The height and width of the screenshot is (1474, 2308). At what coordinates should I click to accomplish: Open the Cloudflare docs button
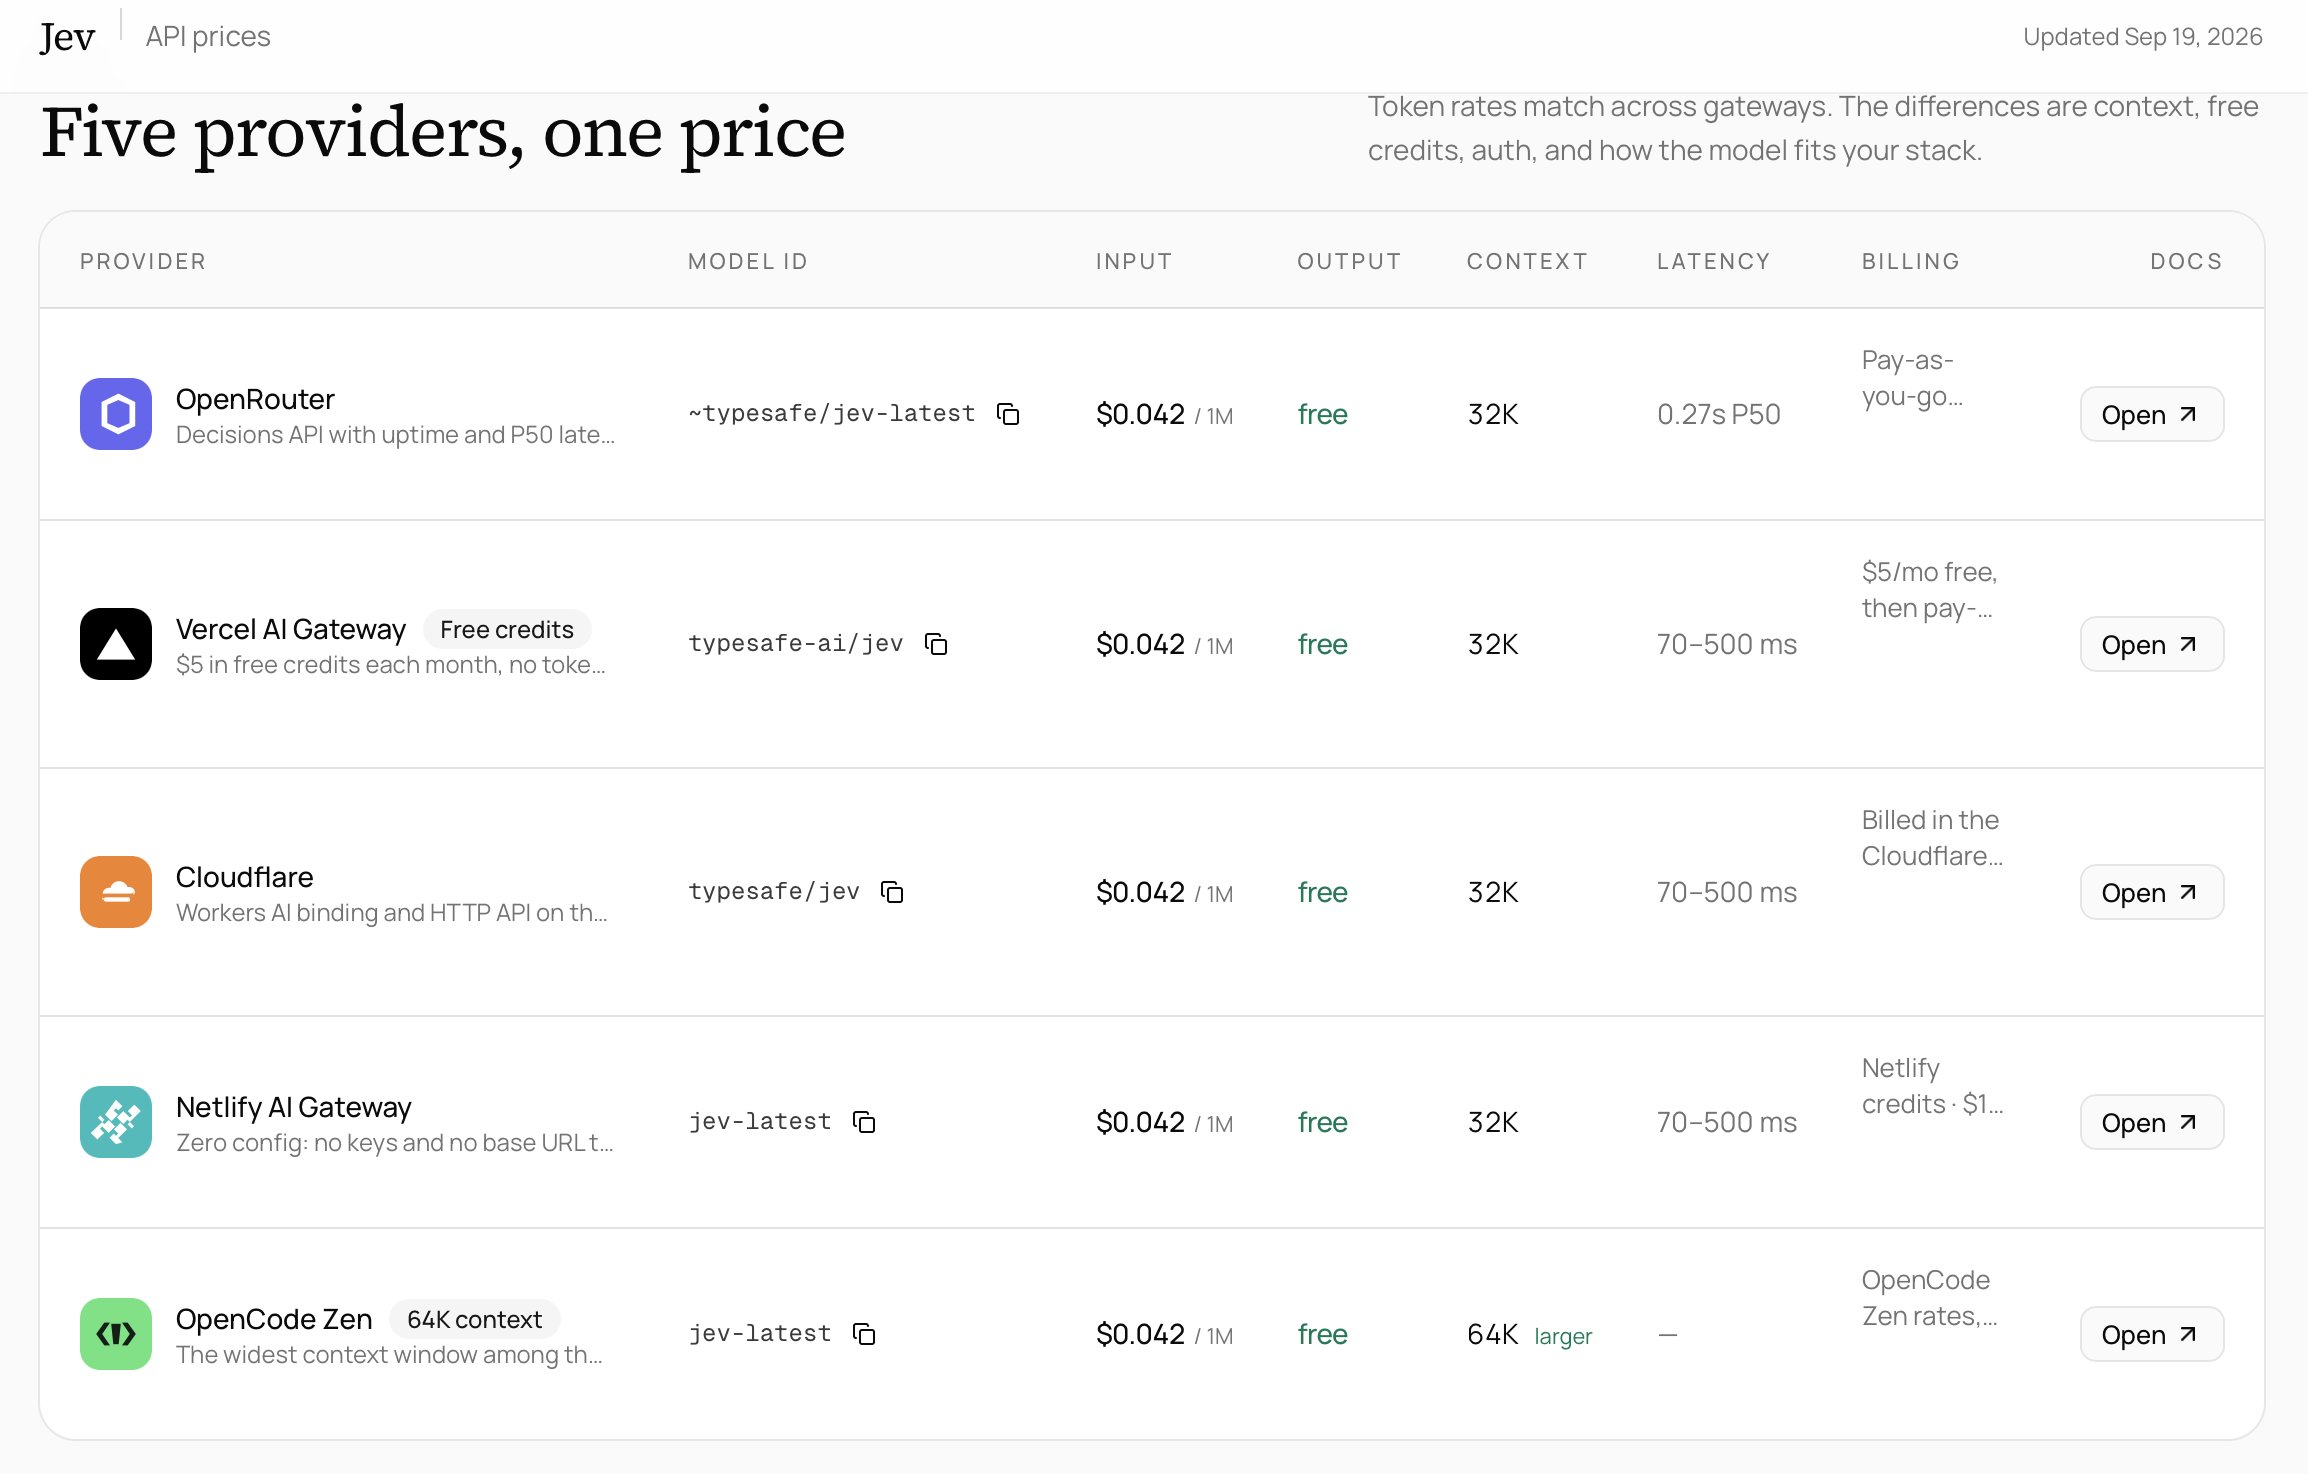(2152, 892)
